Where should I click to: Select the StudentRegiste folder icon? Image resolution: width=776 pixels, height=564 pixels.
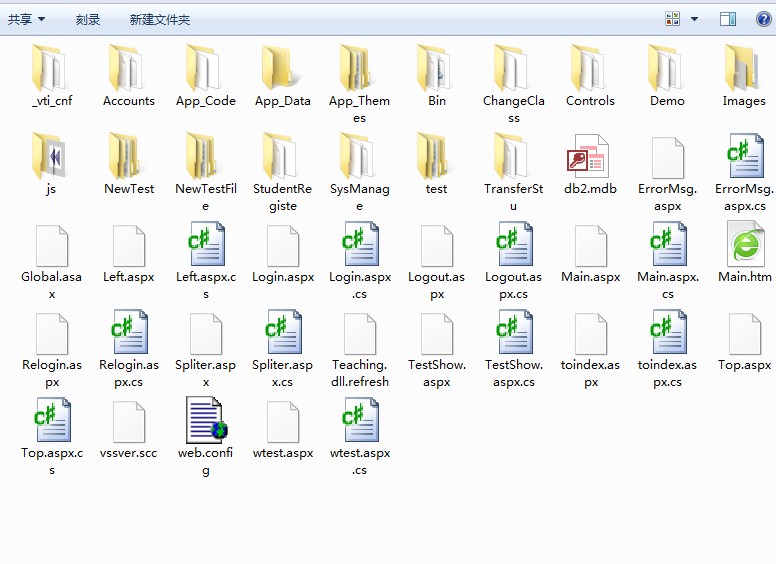[281, 156]
